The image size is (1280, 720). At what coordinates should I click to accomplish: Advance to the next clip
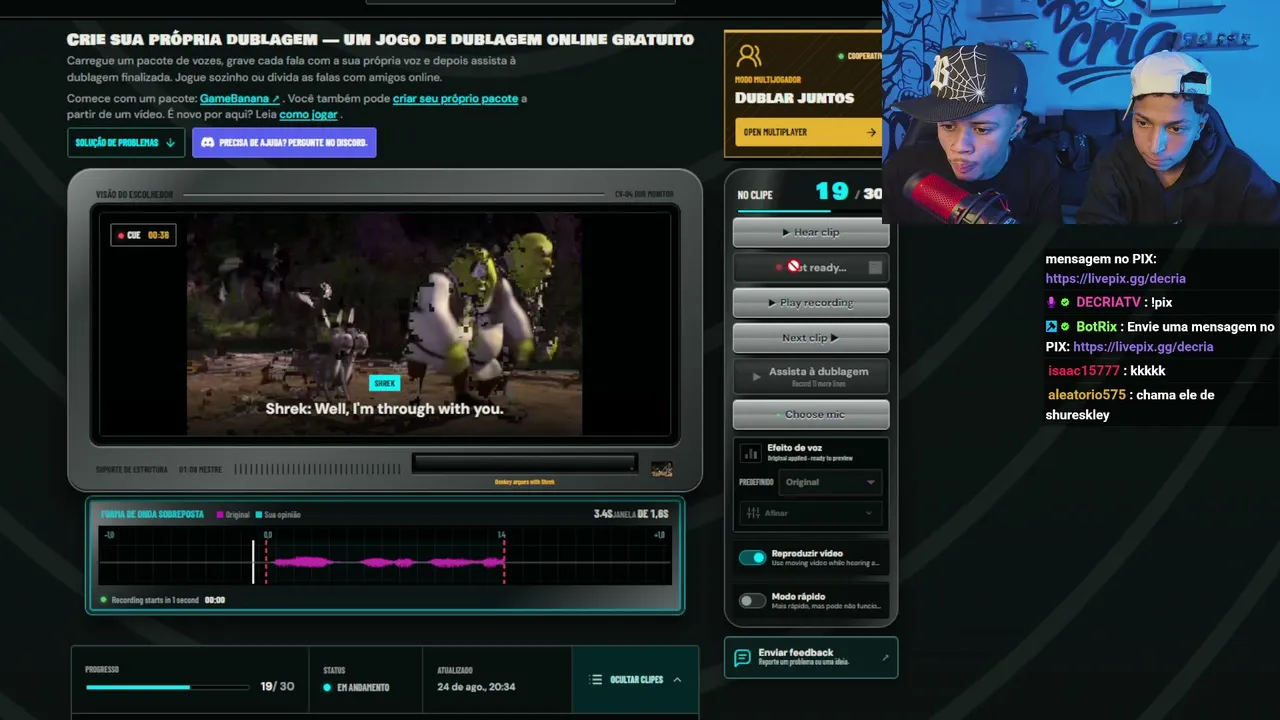point(811,337)
